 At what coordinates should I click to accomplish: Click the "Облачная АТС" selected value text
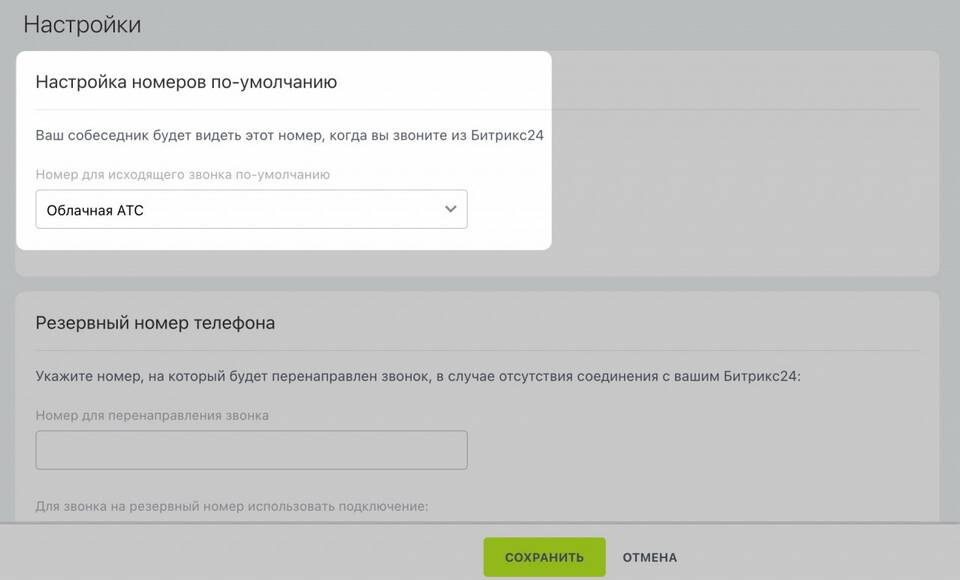(95, 211)
